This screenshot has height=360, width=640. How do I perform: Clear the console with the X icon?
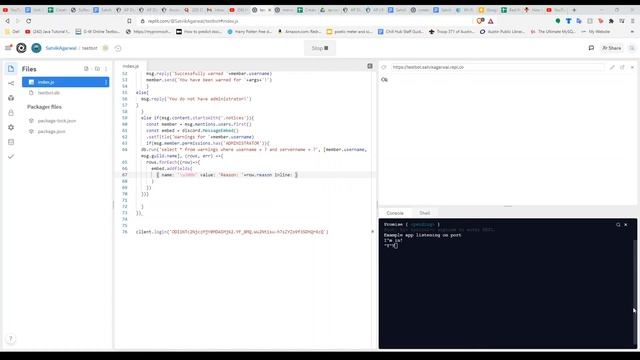click(x=626, y=225)
